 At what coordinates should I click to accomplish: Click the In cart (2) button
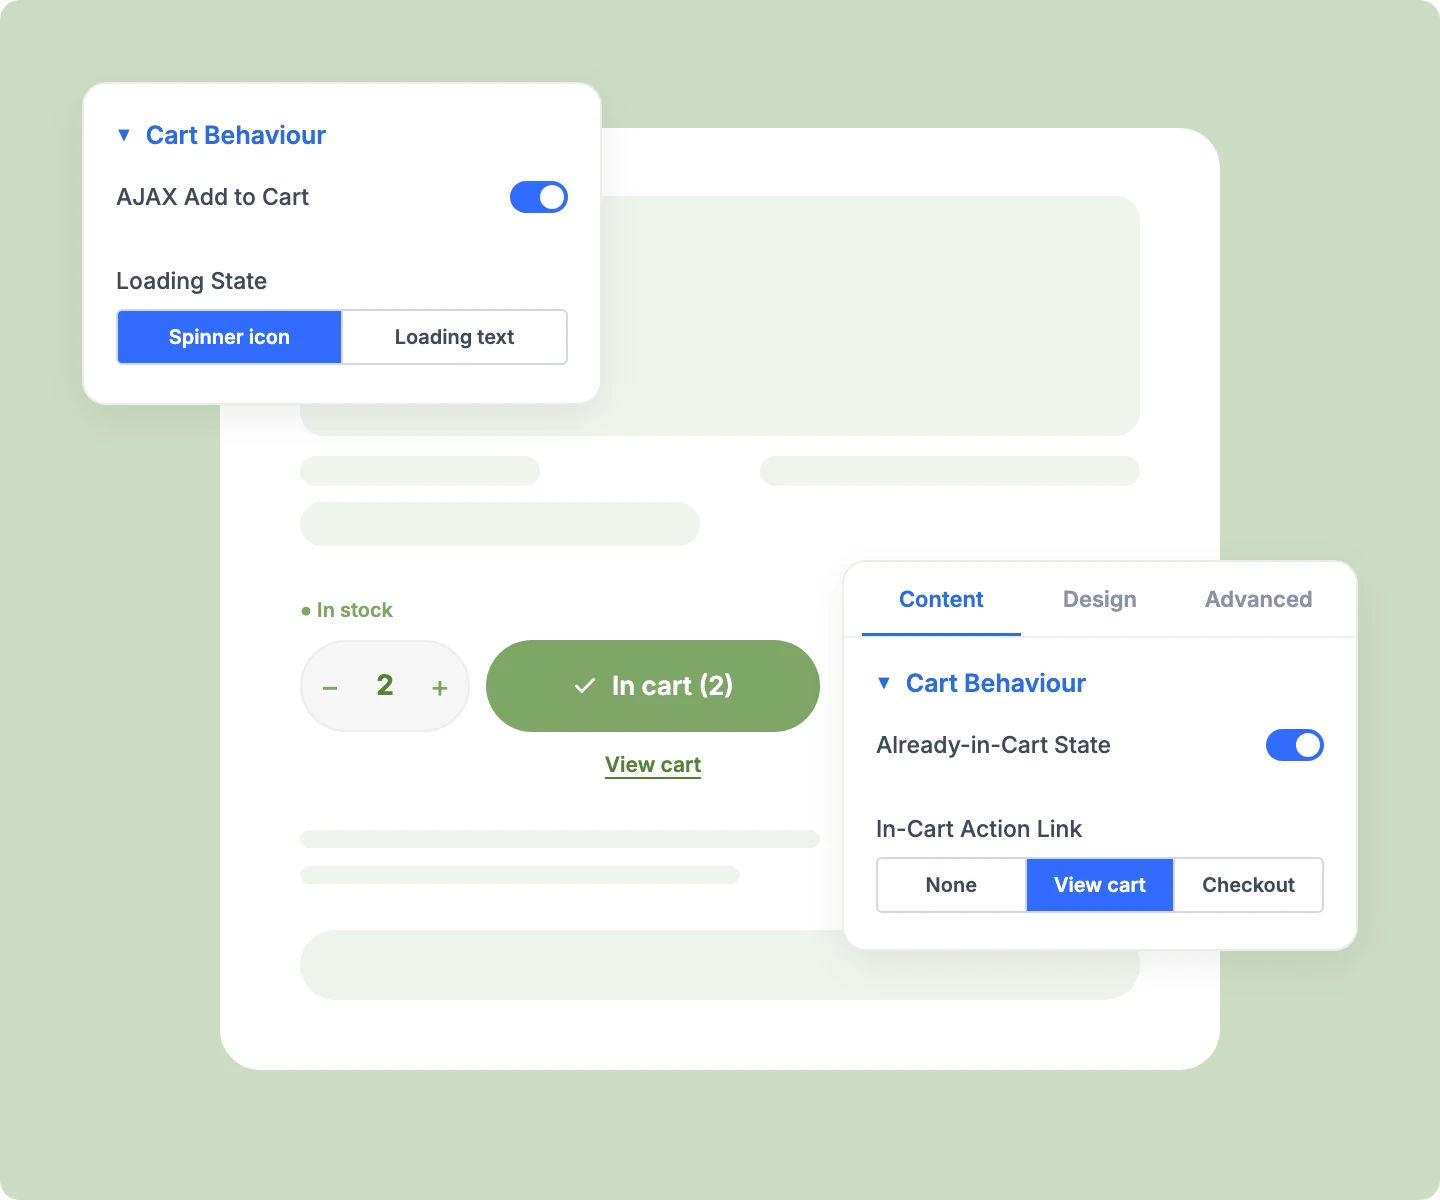point(653,686)
